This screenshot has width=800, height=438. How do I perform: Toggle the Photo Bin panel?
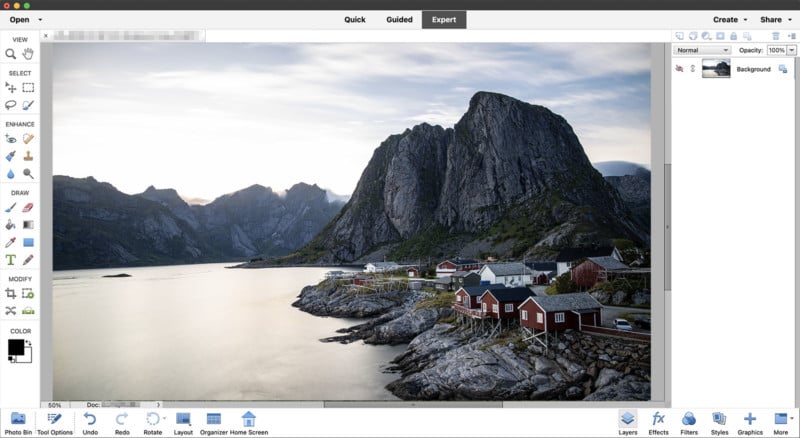pyautogui.click(x=16, y=423)
